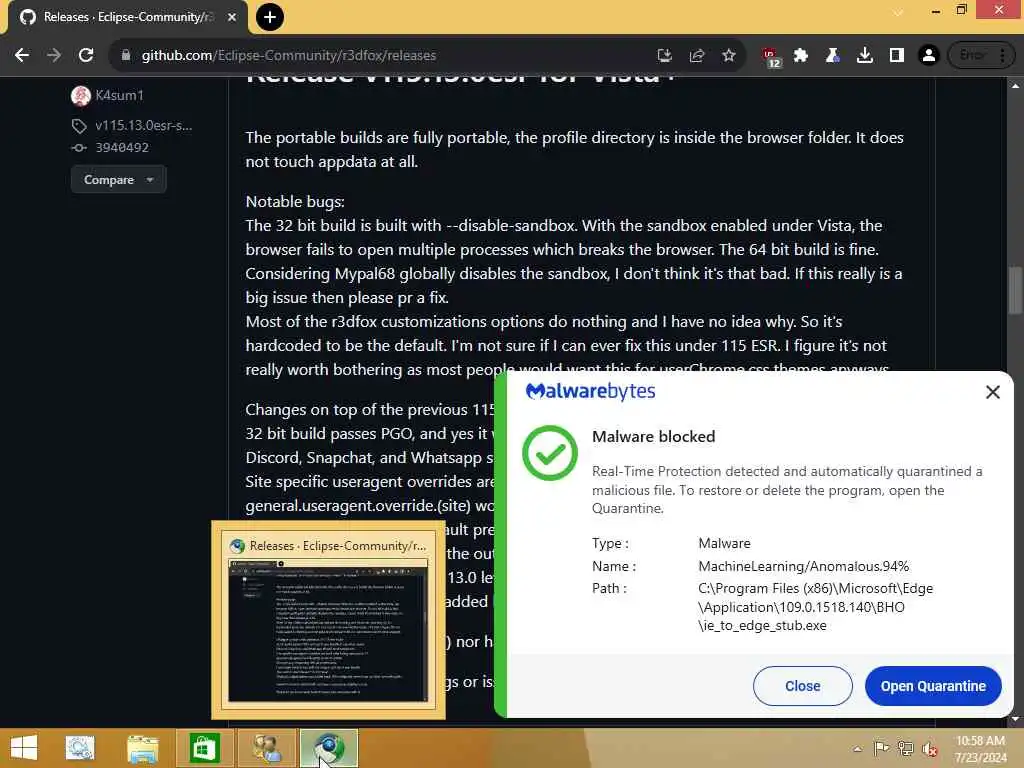Image resolution: width=1024 pixels, height=768 pixels.
Task: Open the network tray icon
Action: click(906, 749)
